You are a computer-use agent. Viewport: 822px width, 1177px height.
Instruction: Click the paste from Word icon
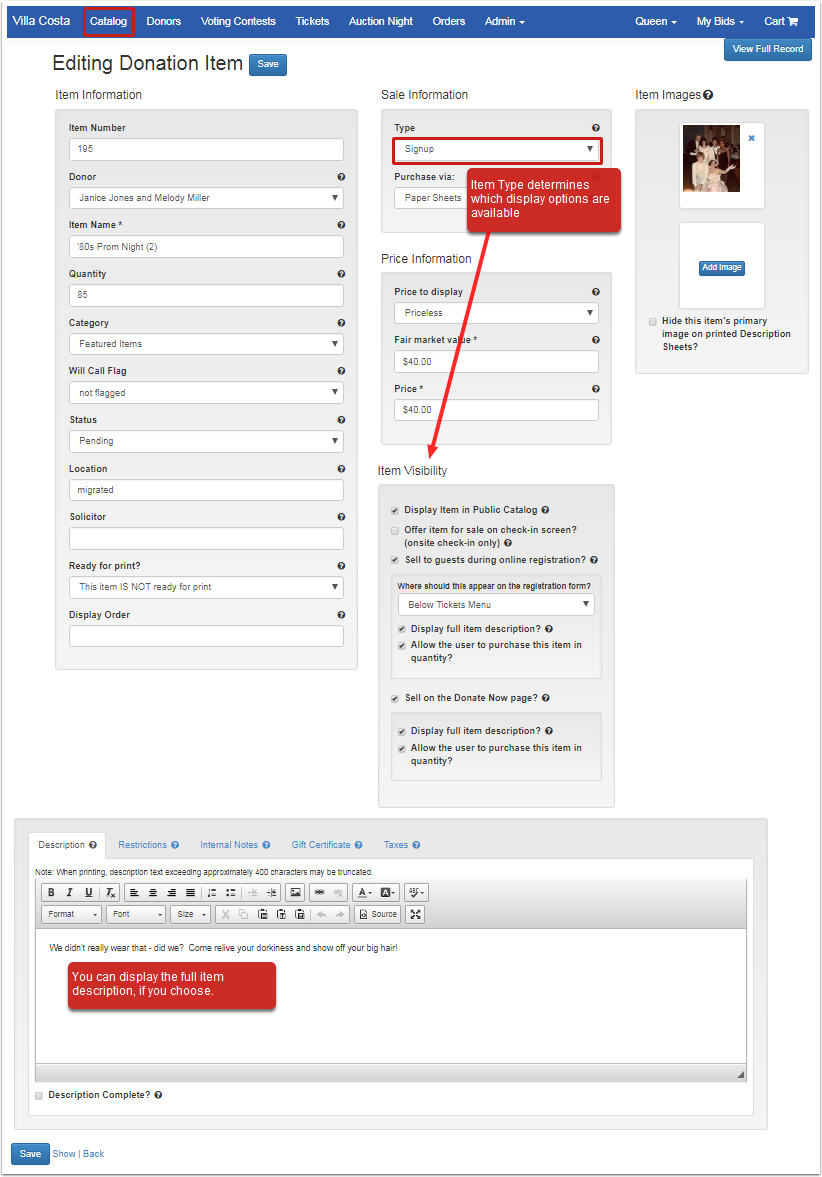[300, 914]
